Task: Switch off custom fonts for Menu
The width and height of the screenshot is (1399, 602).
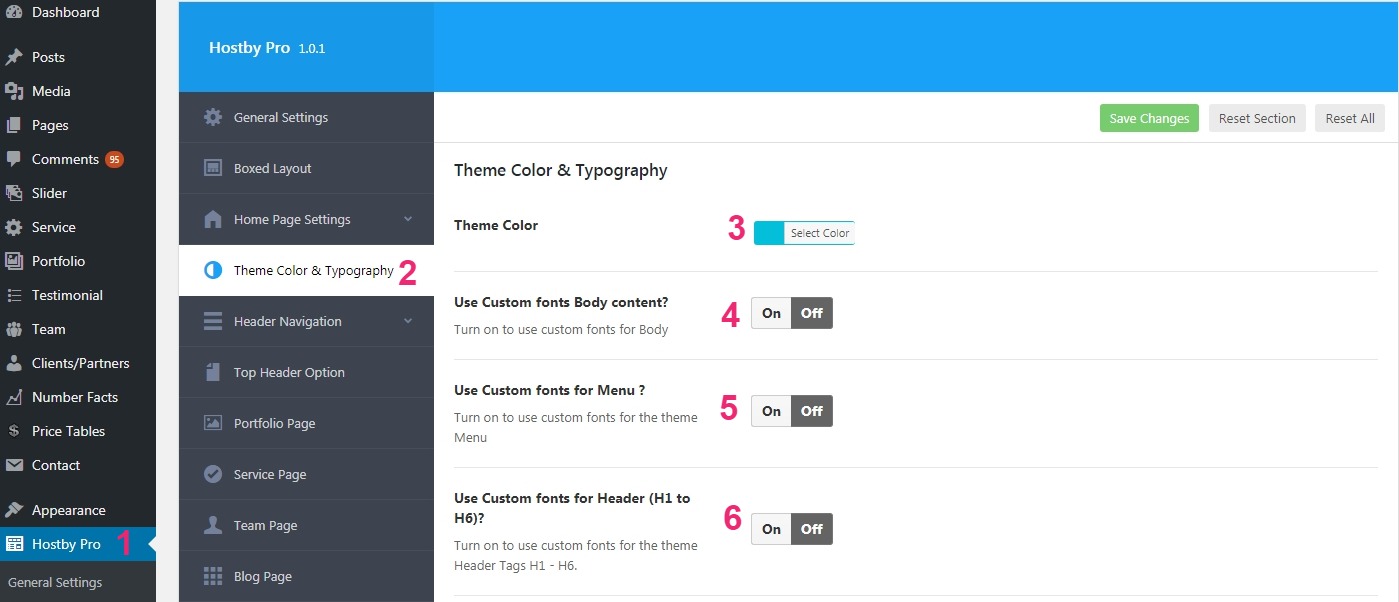Action: [x=812, y=411]
